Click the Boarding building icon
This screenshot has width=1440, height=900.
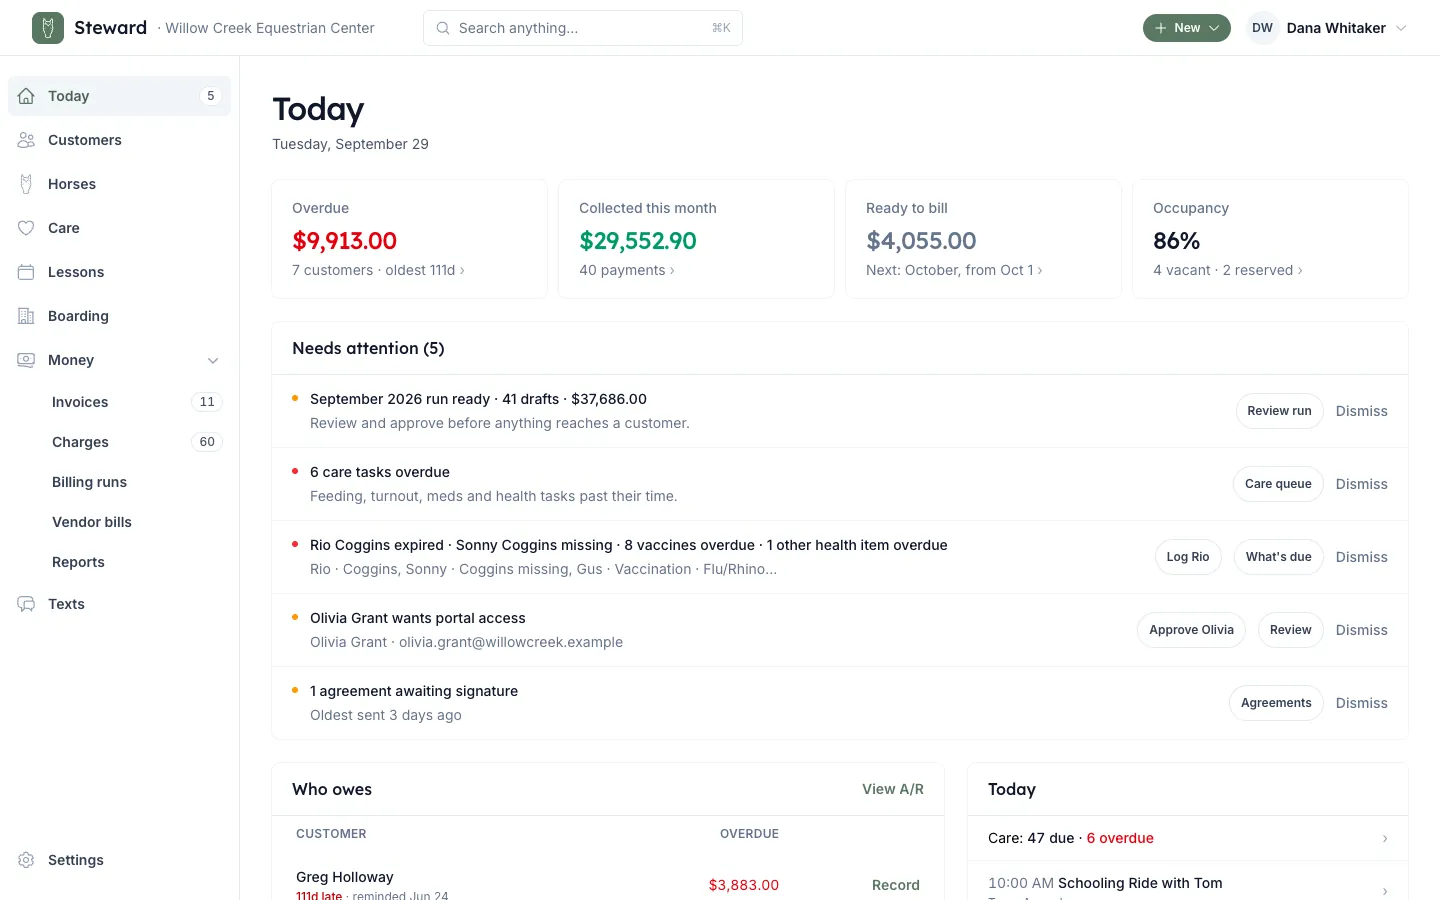27,316
